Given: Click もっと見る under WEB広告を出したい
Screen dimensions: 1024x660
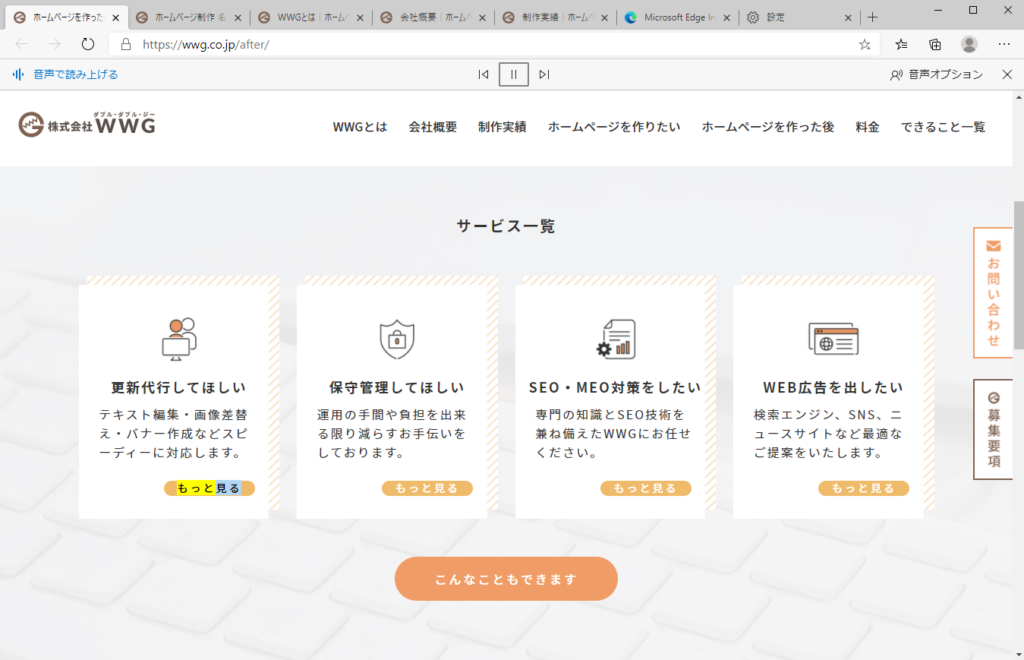Looking at the screenshot, I should (863, 488).
